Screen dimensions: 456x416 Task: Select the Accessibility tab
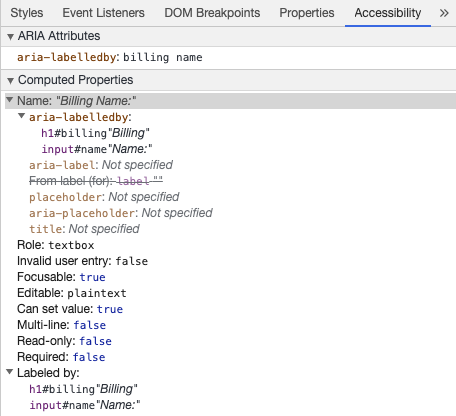coord(388,13)
